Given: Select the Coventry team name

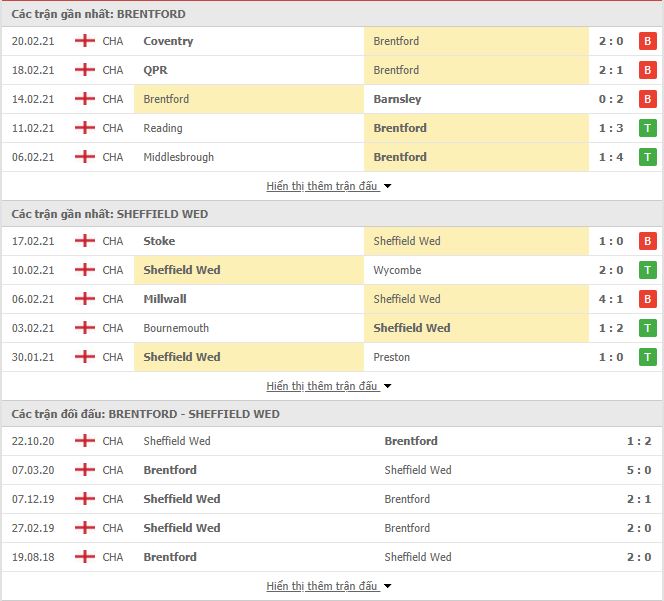Looking at the screenshot, I should [168, 41].
